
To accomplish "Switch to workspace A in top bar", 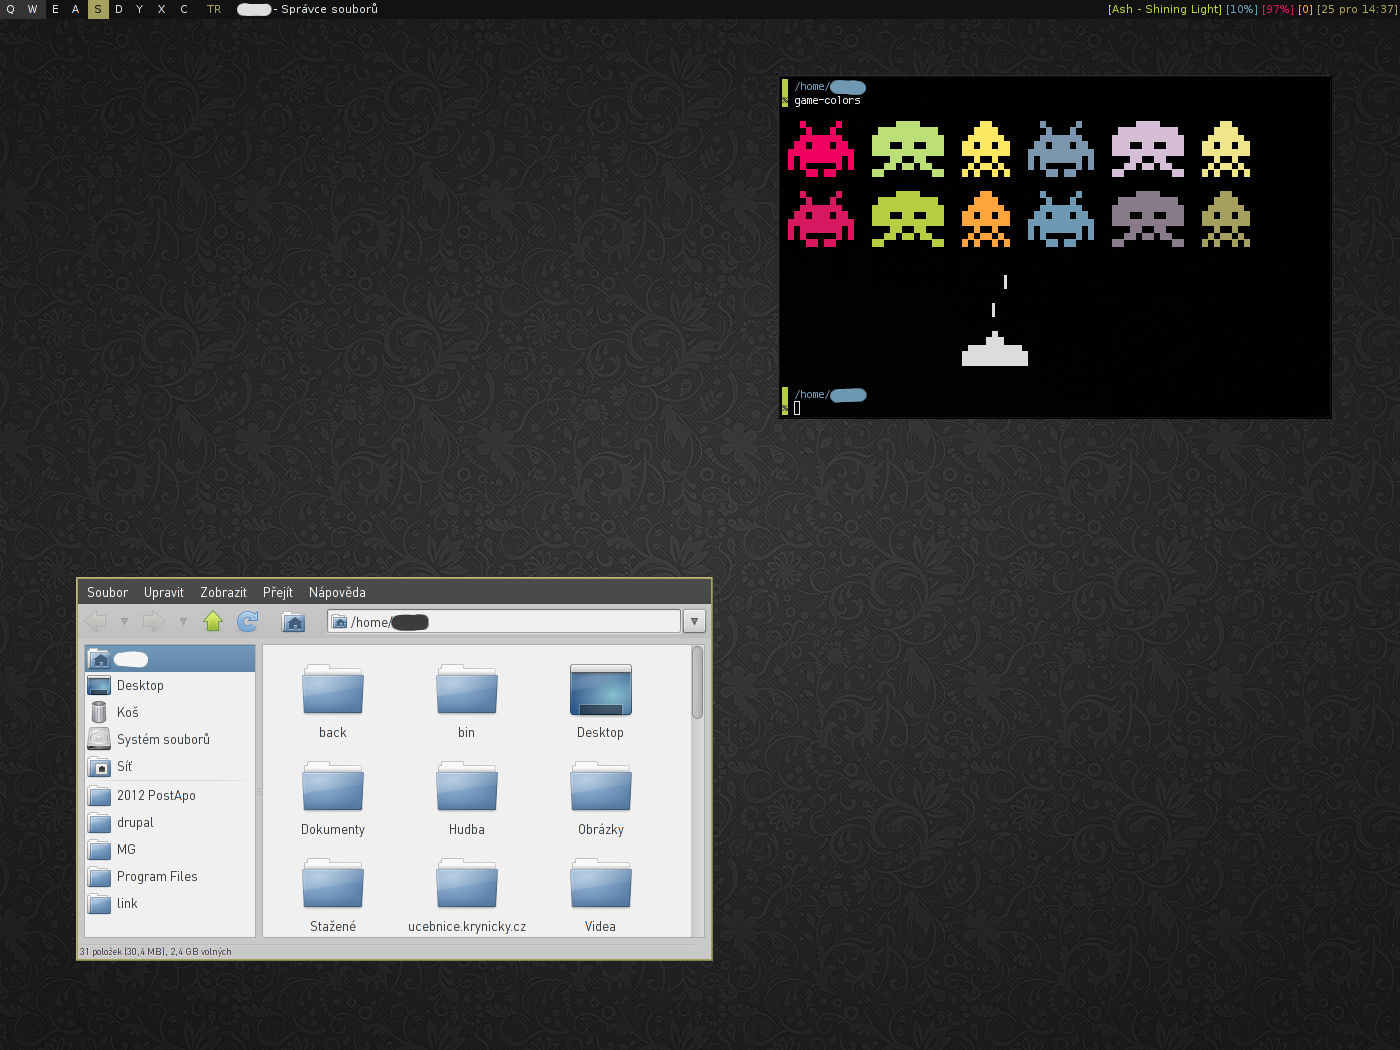I will point(76,9).
